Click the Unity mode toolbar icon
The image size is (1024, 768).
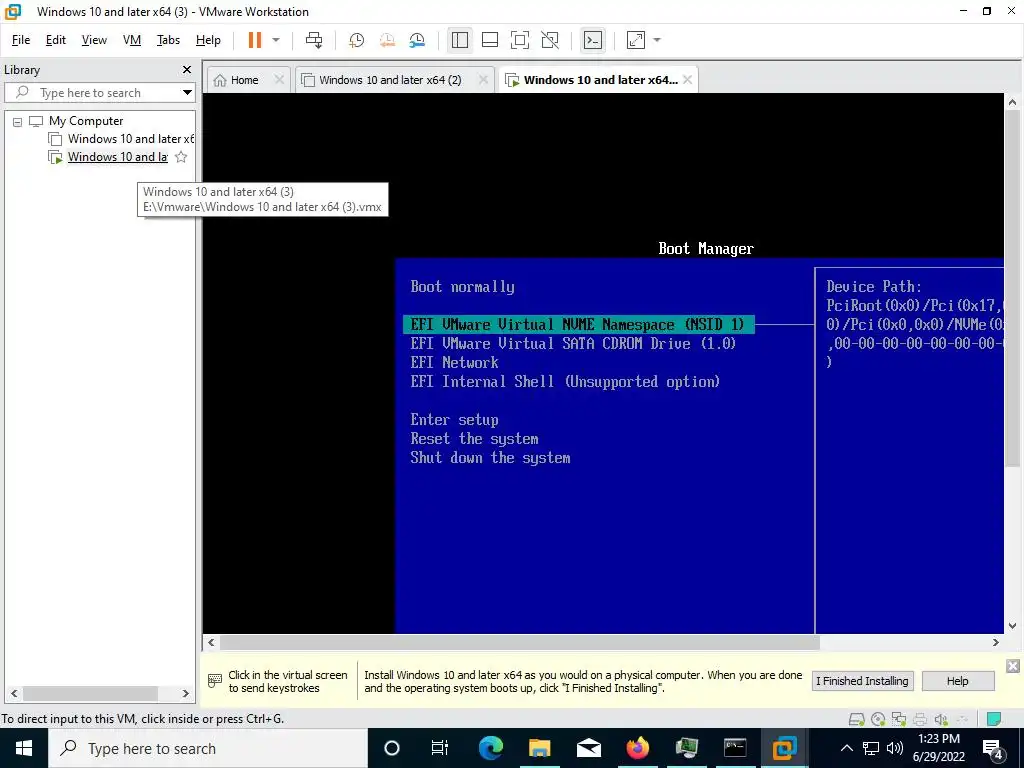click(x=550, y=40)
